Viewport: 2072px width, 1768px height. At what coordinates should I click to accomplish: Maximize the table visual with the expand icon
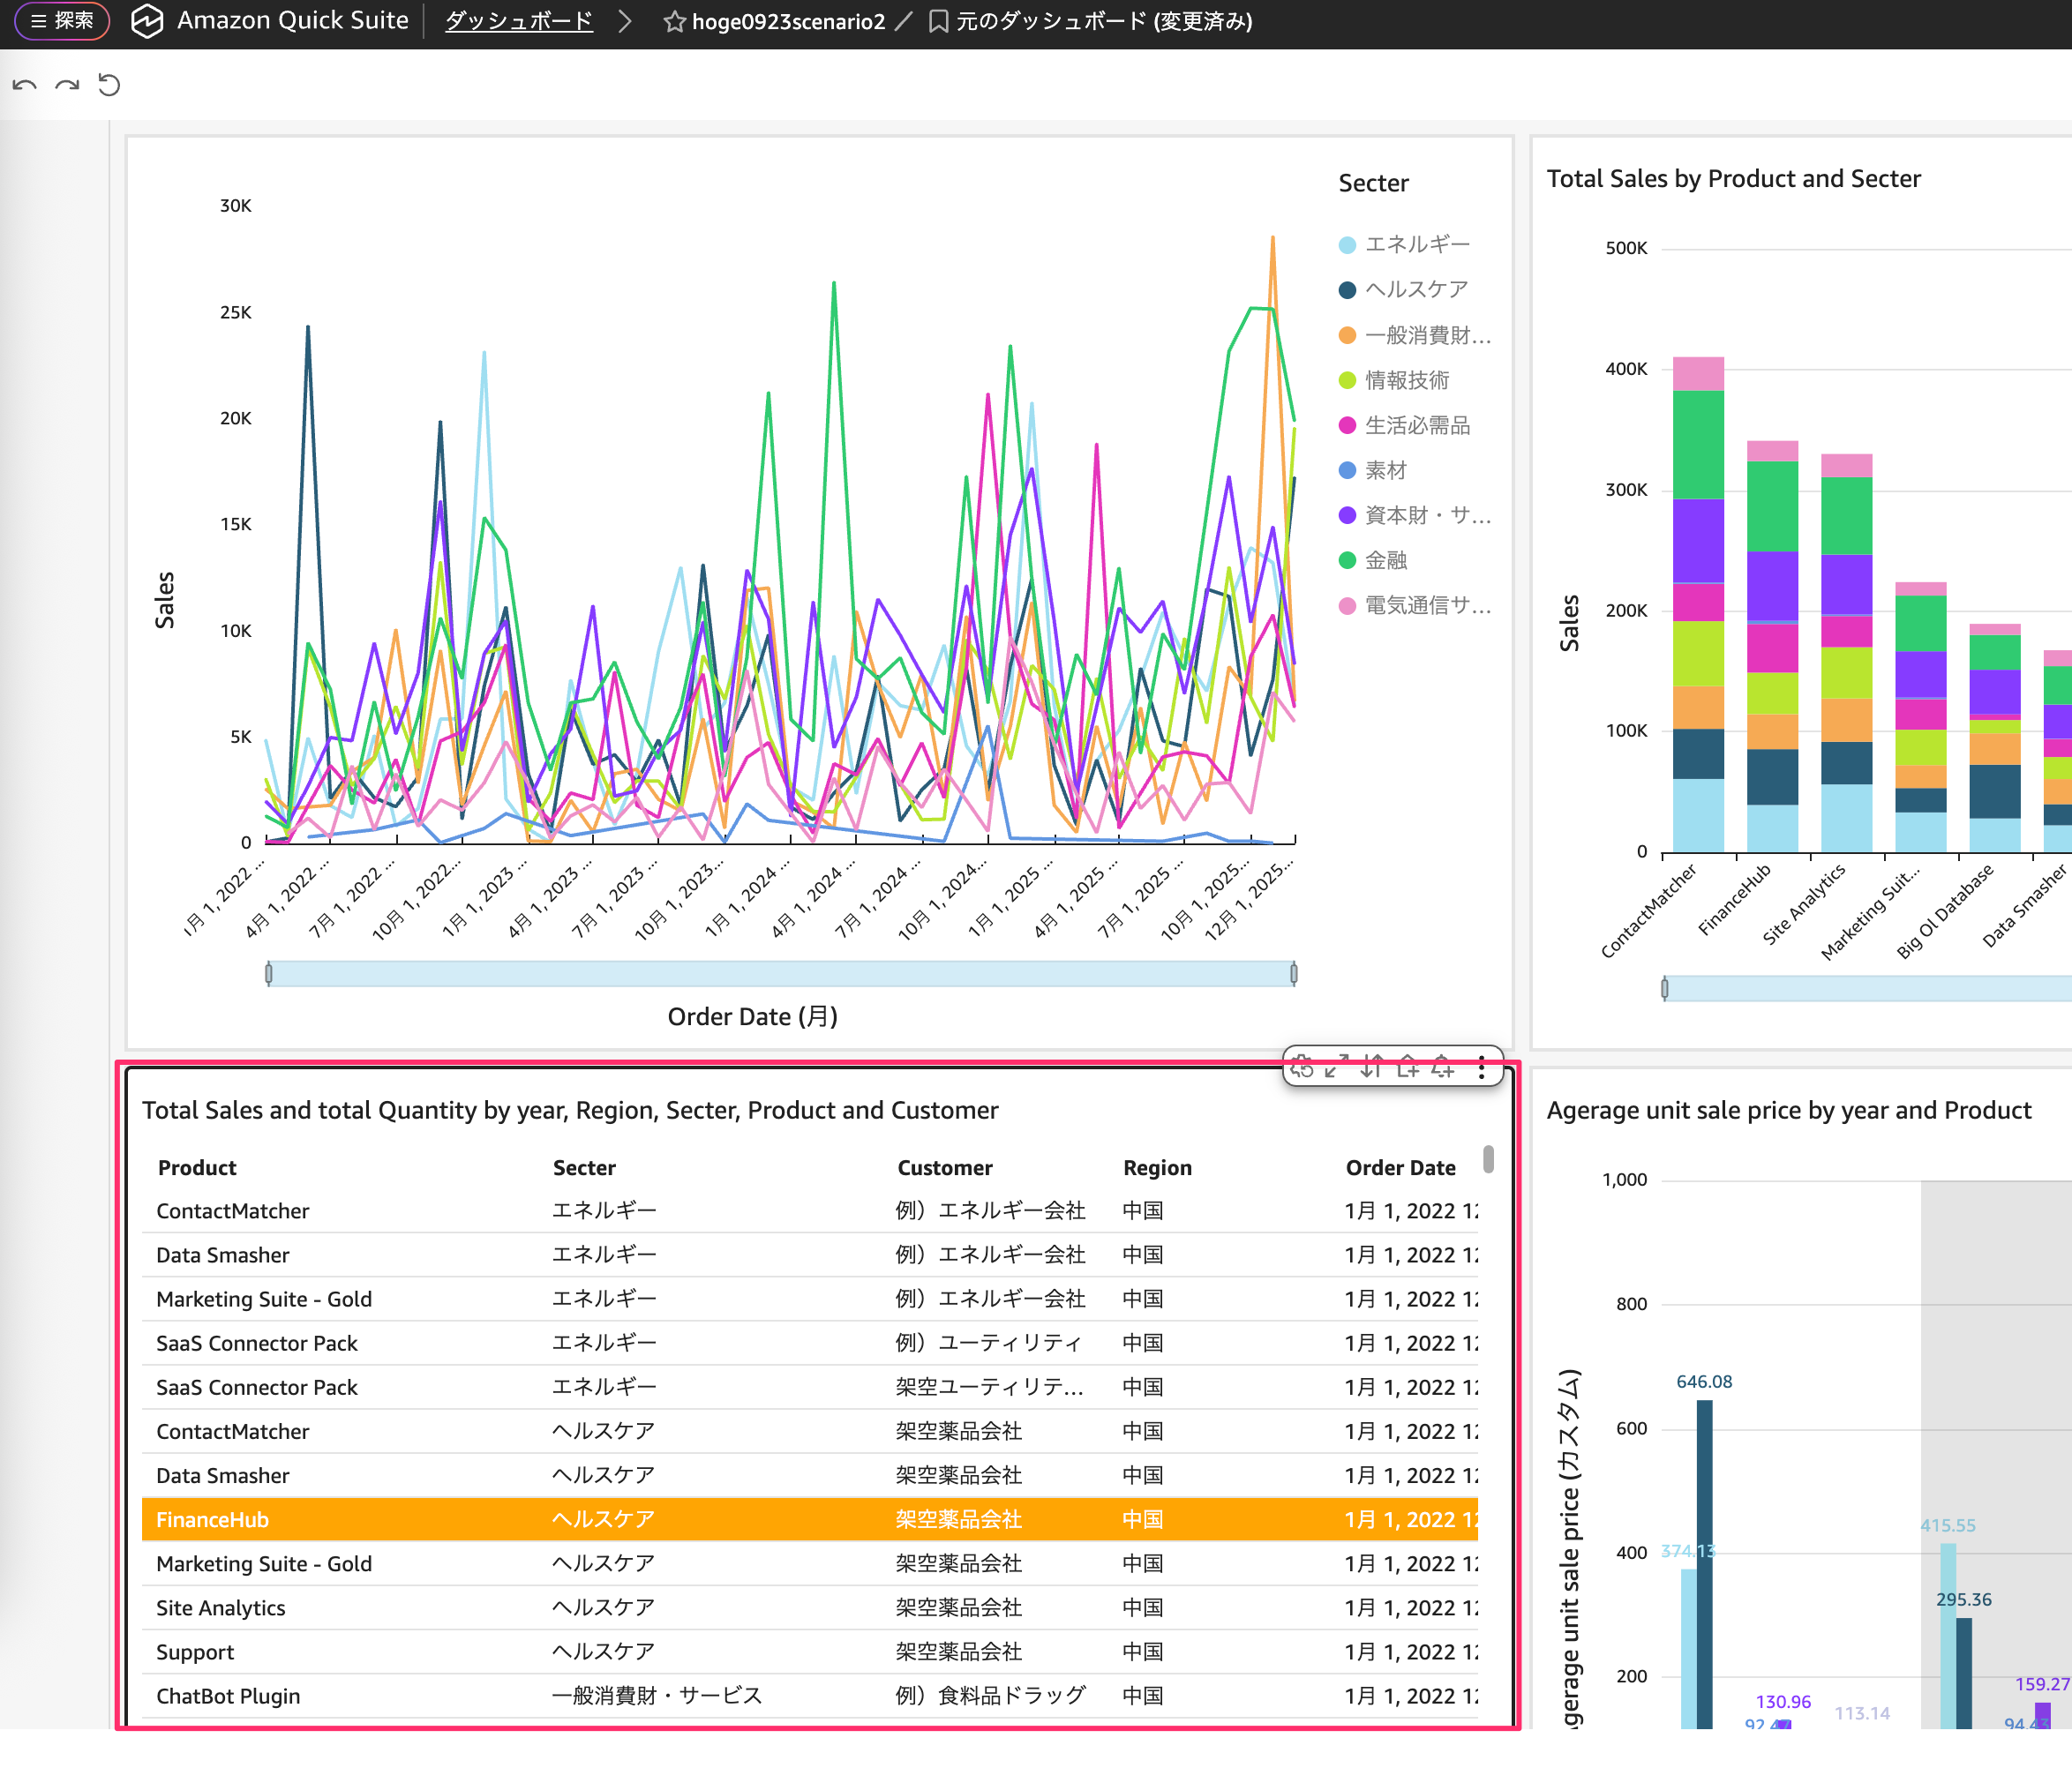(1337, 1067)
